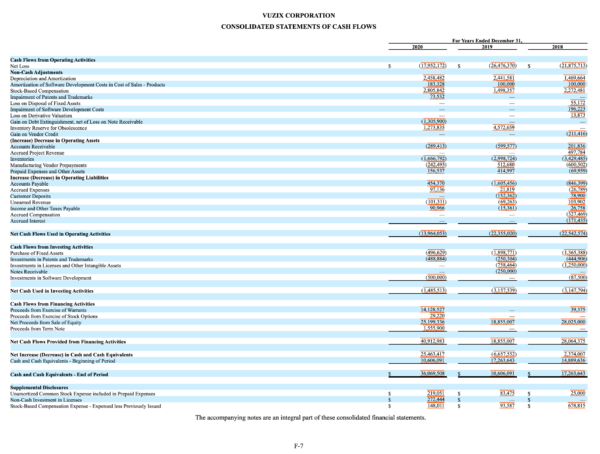Click '(Increase) Decrease in Operating Assets' heading
Image resolution: width=600 pixels, height=454 pixels.
(55, 140)
